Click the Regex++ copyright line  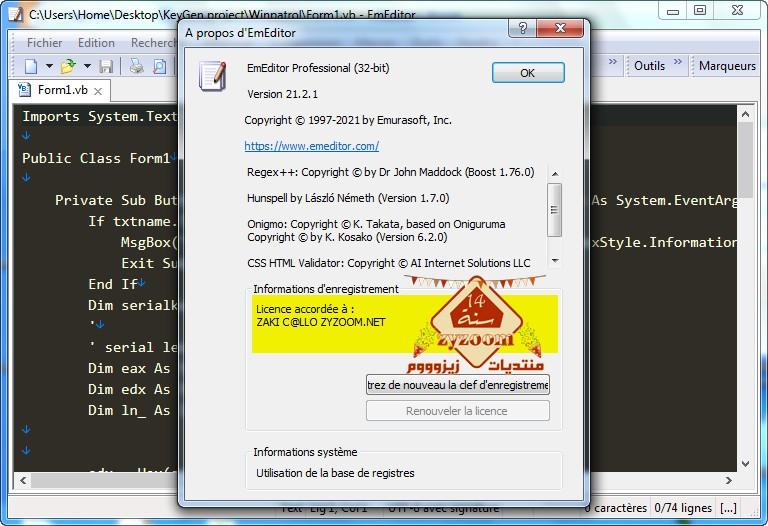coord(391,172)
